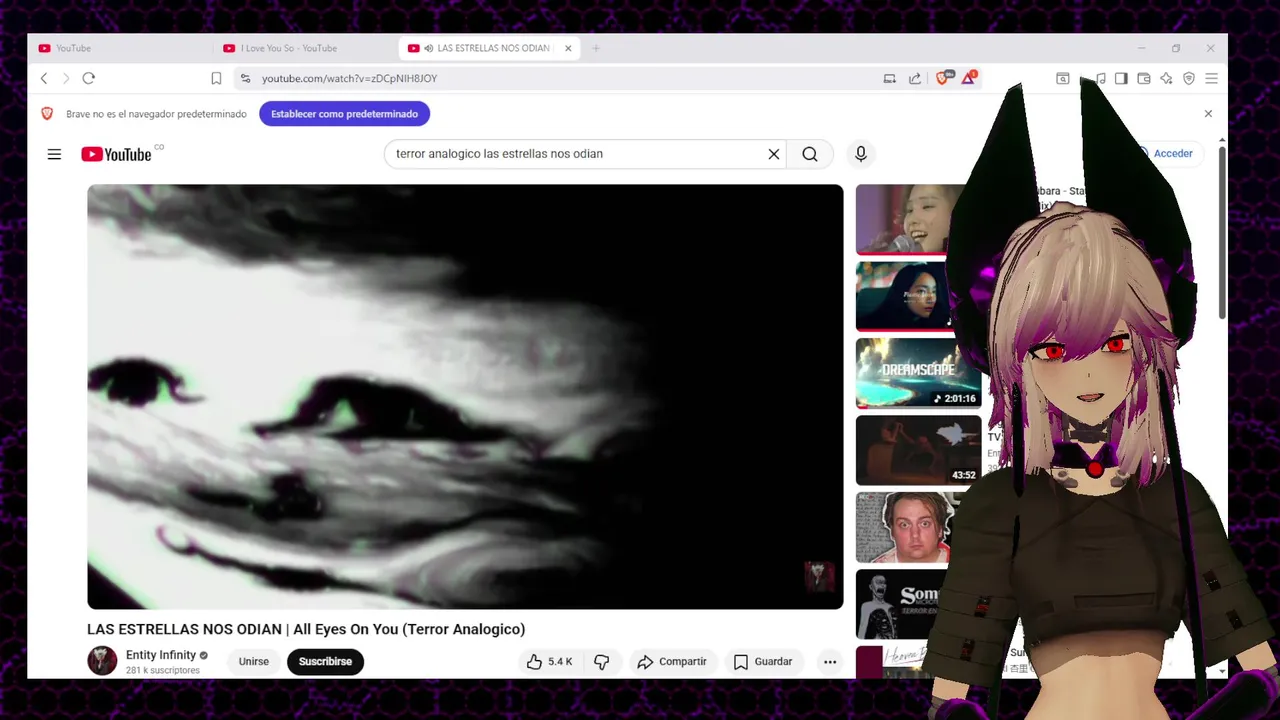Click the Unirse join button
The height and width of the screenshot is (720, 1280).
click(x=254, y=661)
